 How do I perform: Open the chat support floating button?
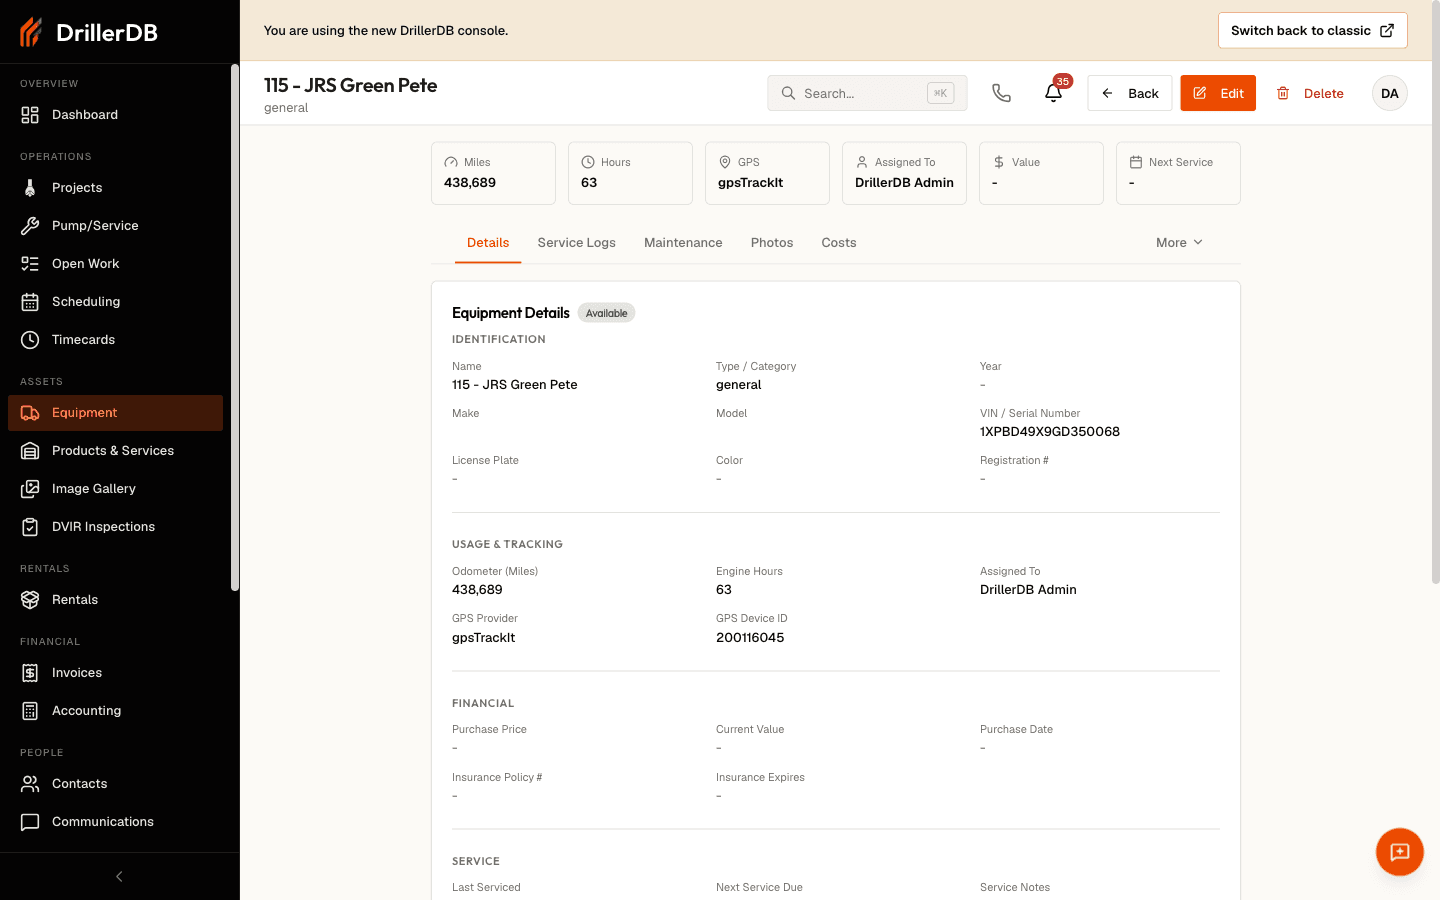coord(1399,852)
